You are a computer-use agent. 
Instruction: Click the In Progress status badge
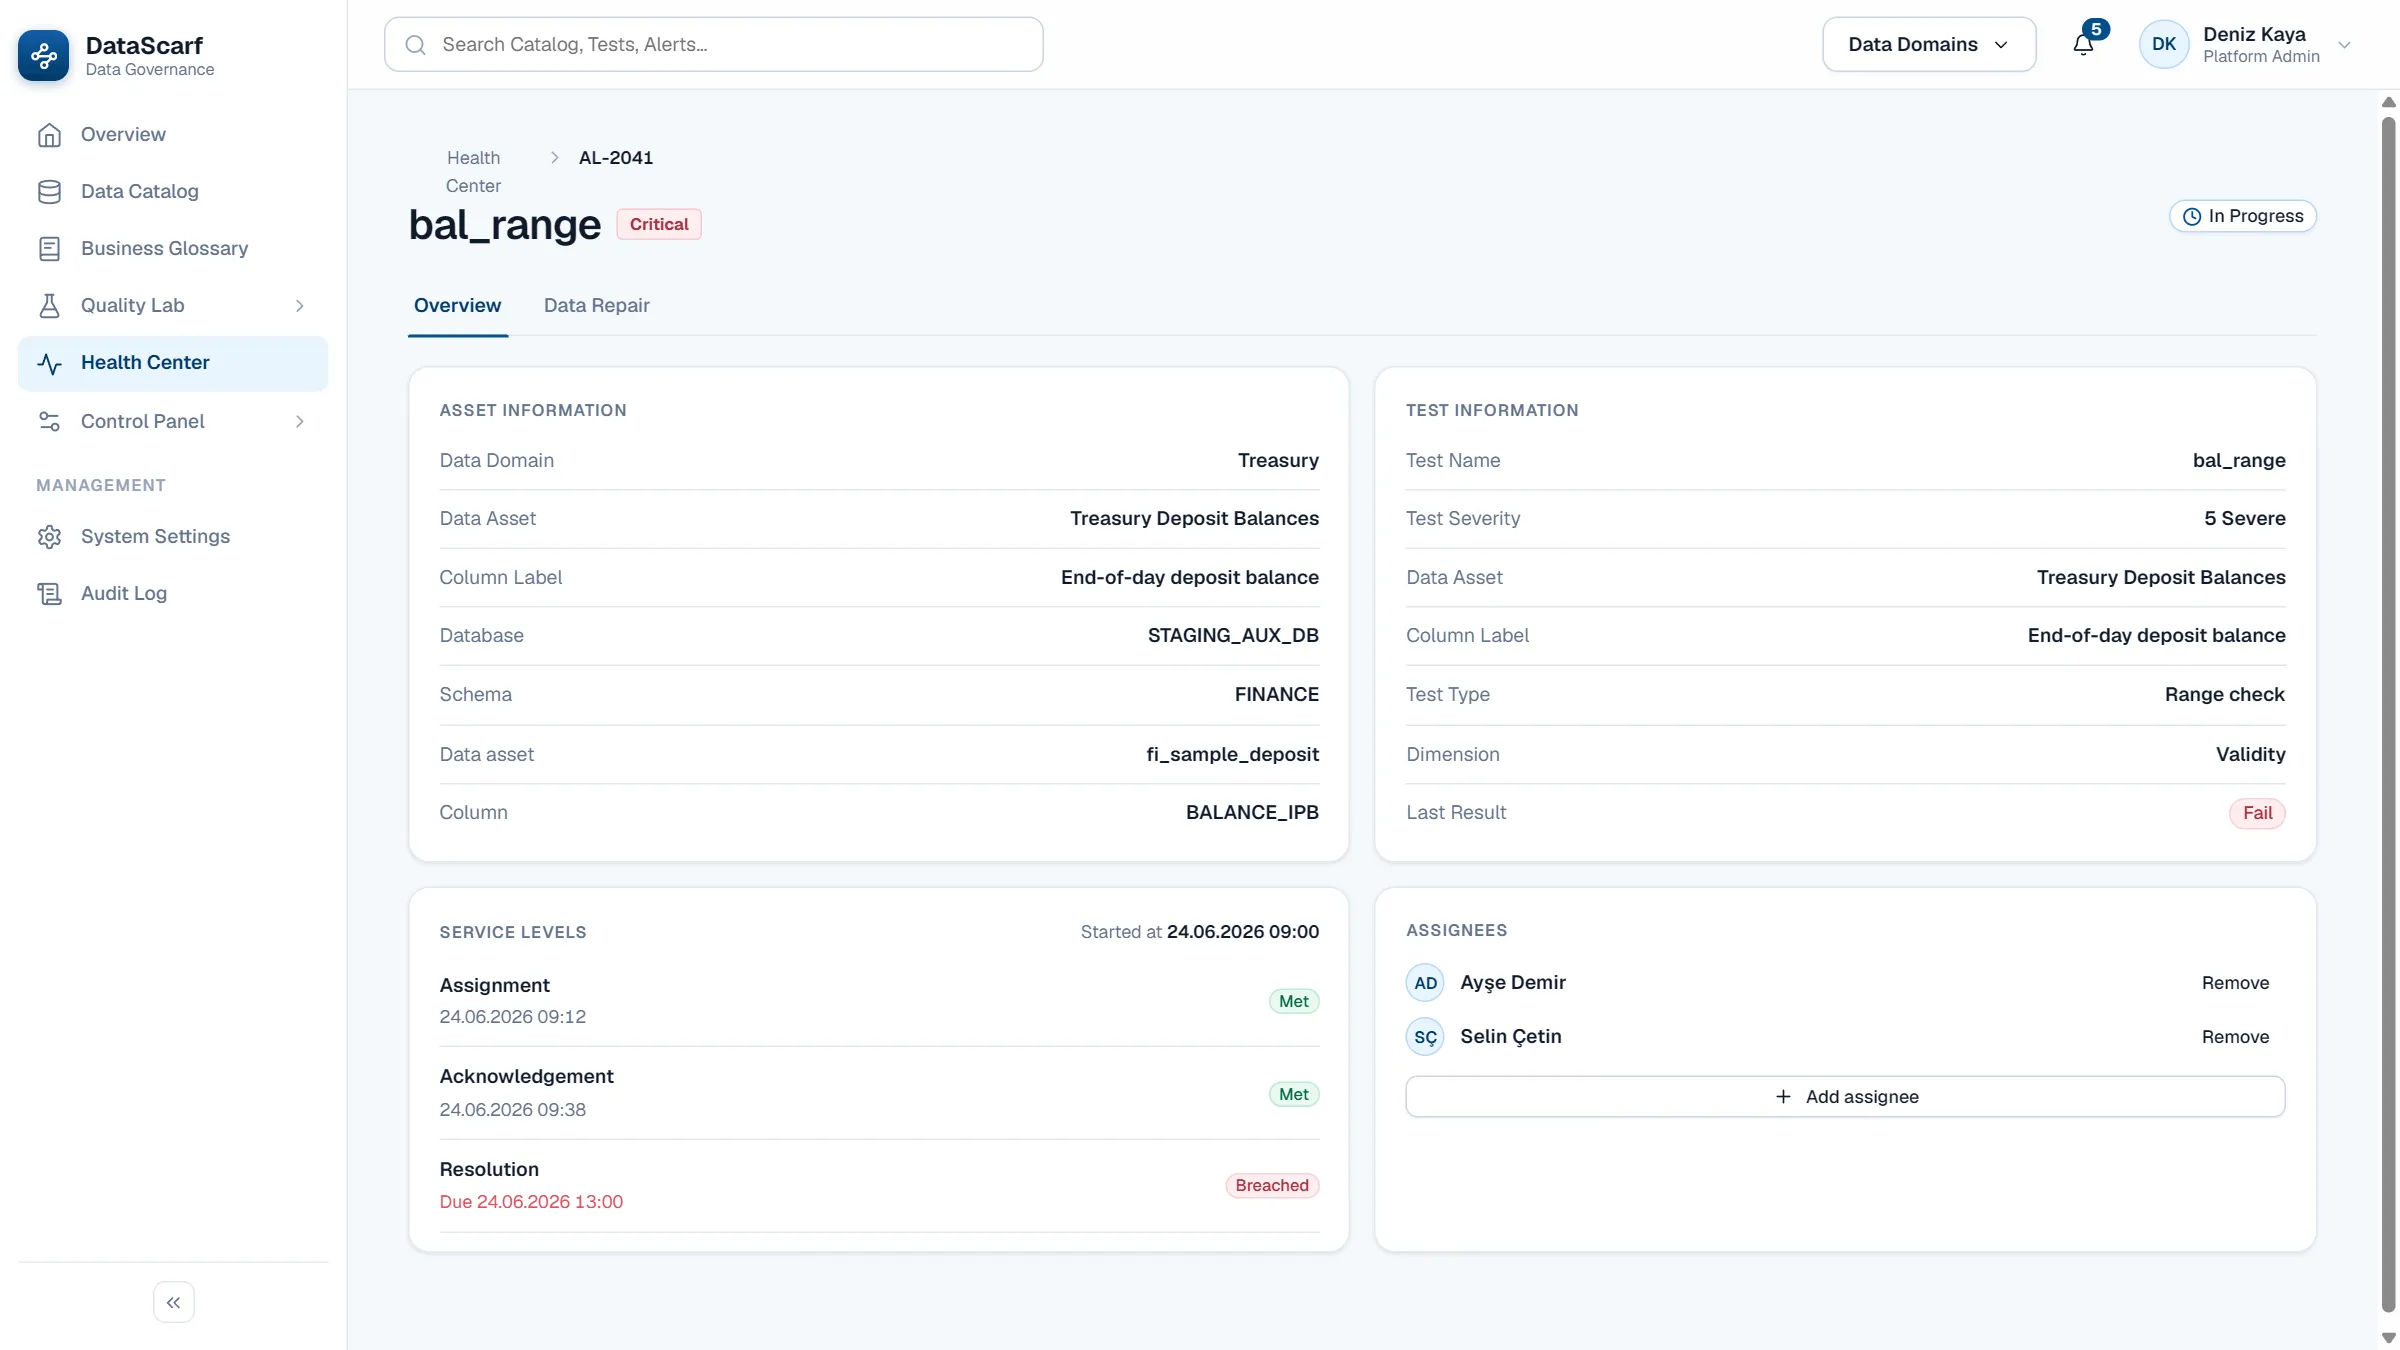click(x=2243, y=217)
